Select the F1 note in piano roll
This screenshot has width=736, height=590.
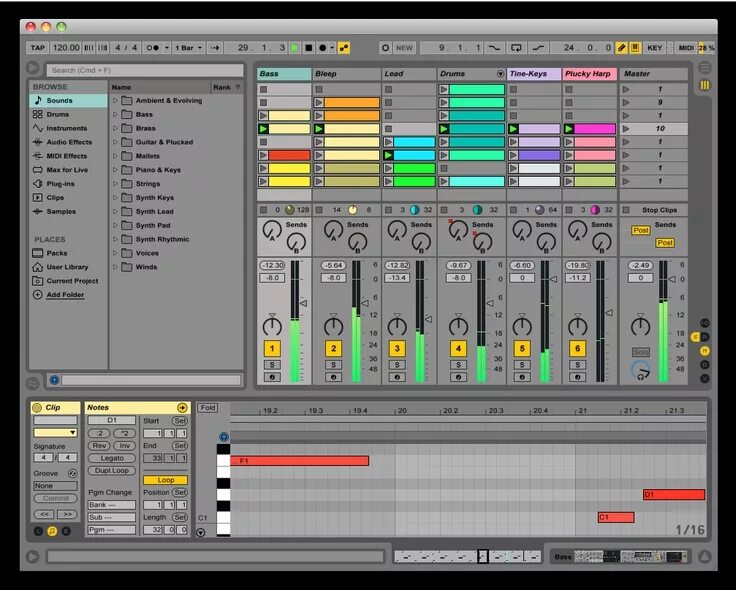(x=299, y=461)
